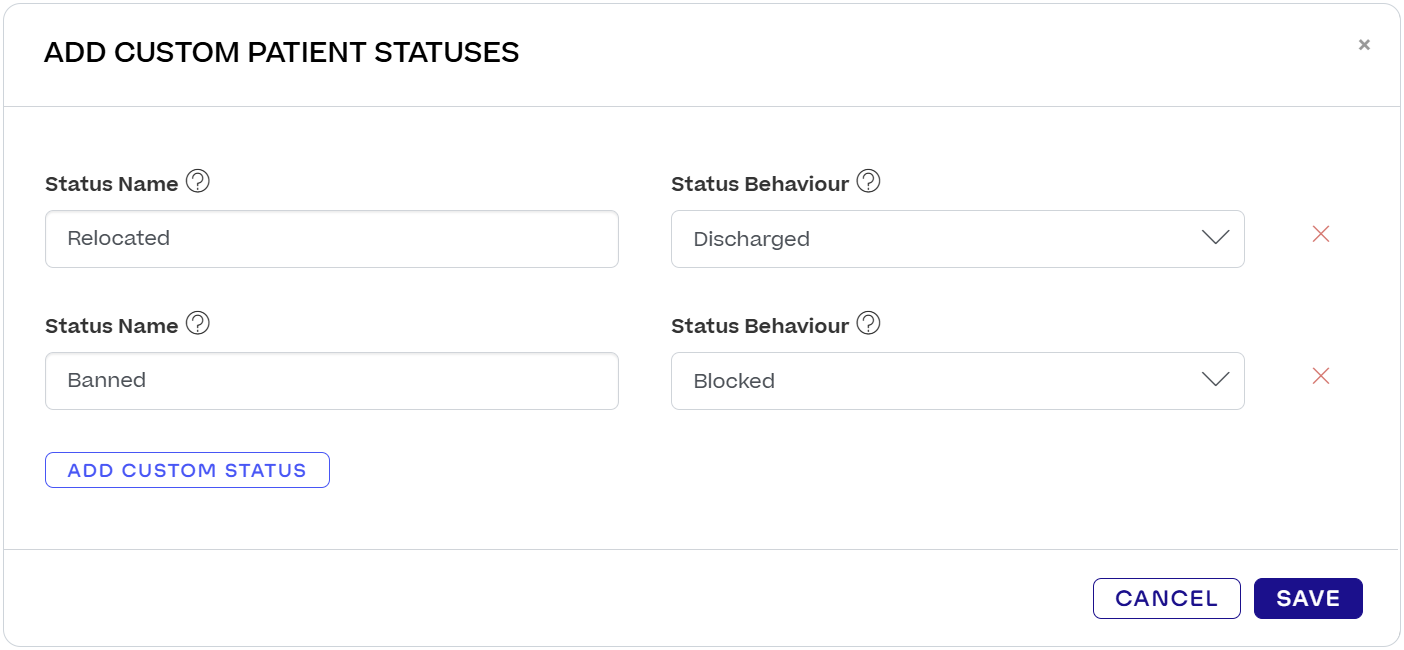The height and width of the screenshot is (650, 1404).
Task: Click the red X beside the Discharged dropdown
Action: 1321,233
